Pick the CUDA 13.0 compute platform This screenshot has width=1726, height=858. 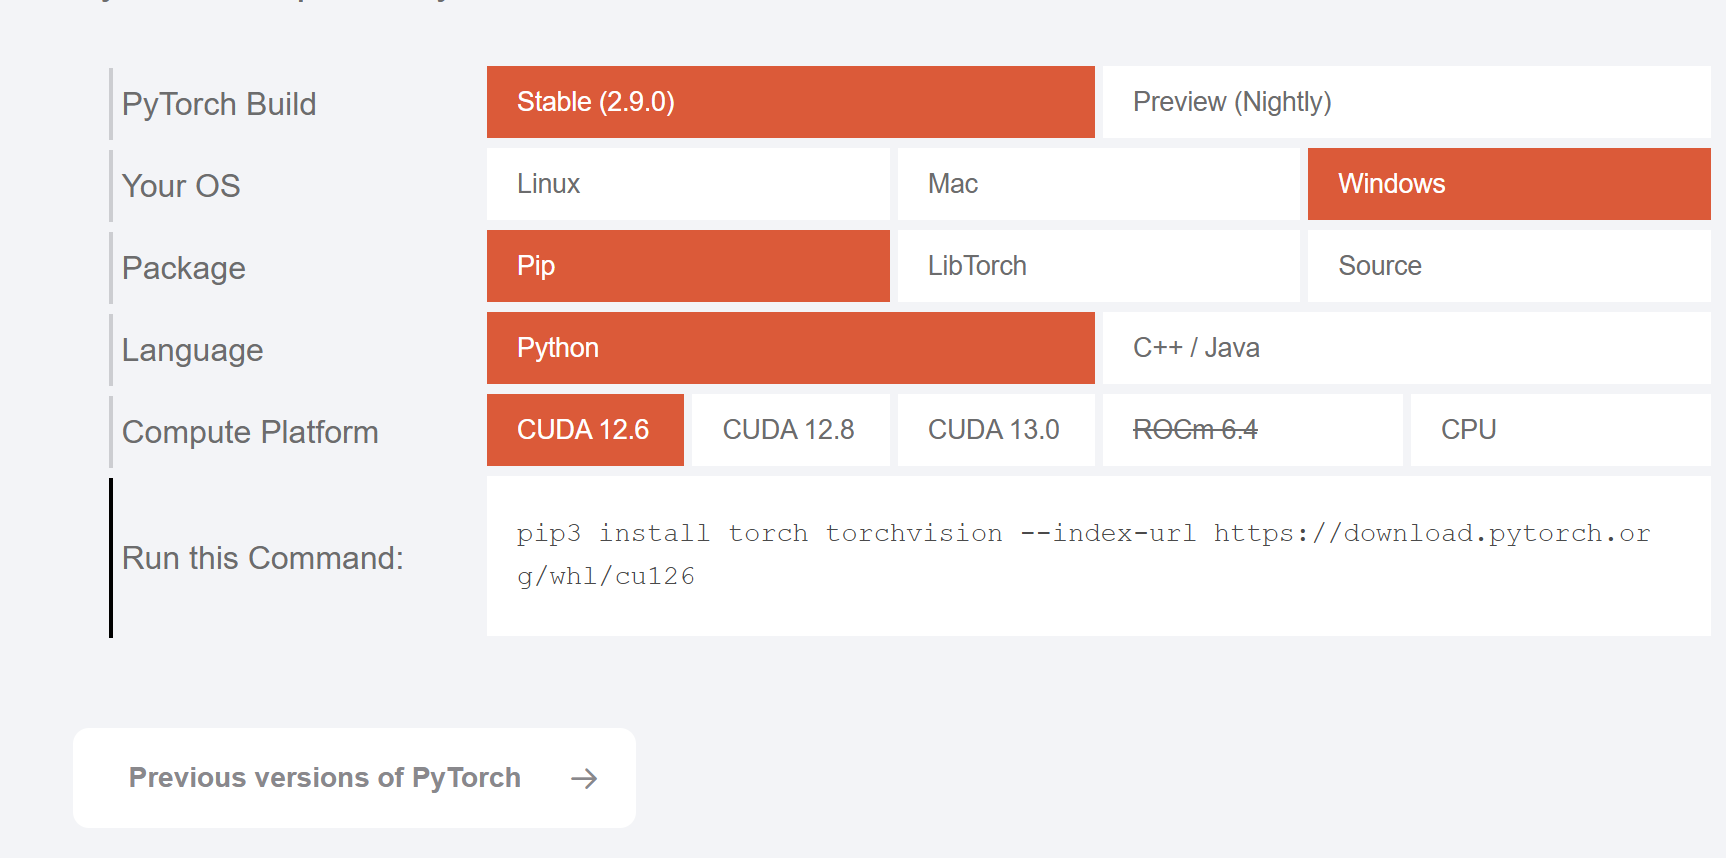coord(996,430)
